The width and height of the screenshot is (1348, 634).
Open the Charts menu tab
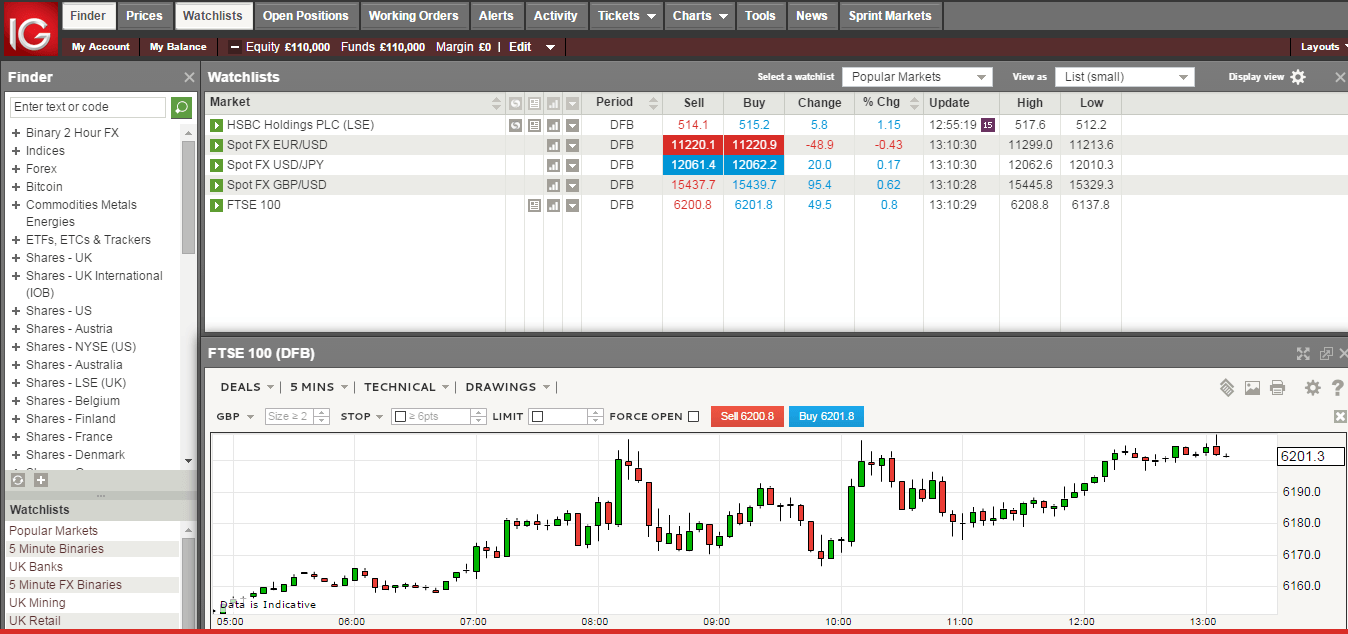(700, 16)
